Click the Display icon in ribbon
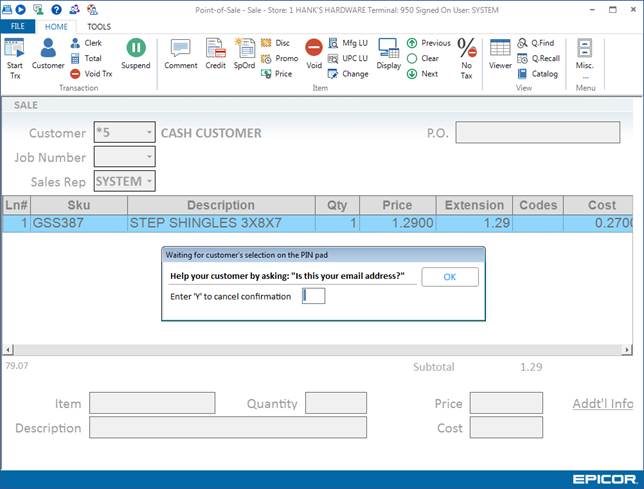This screenshot has width=644, height=489. (388, 54)
